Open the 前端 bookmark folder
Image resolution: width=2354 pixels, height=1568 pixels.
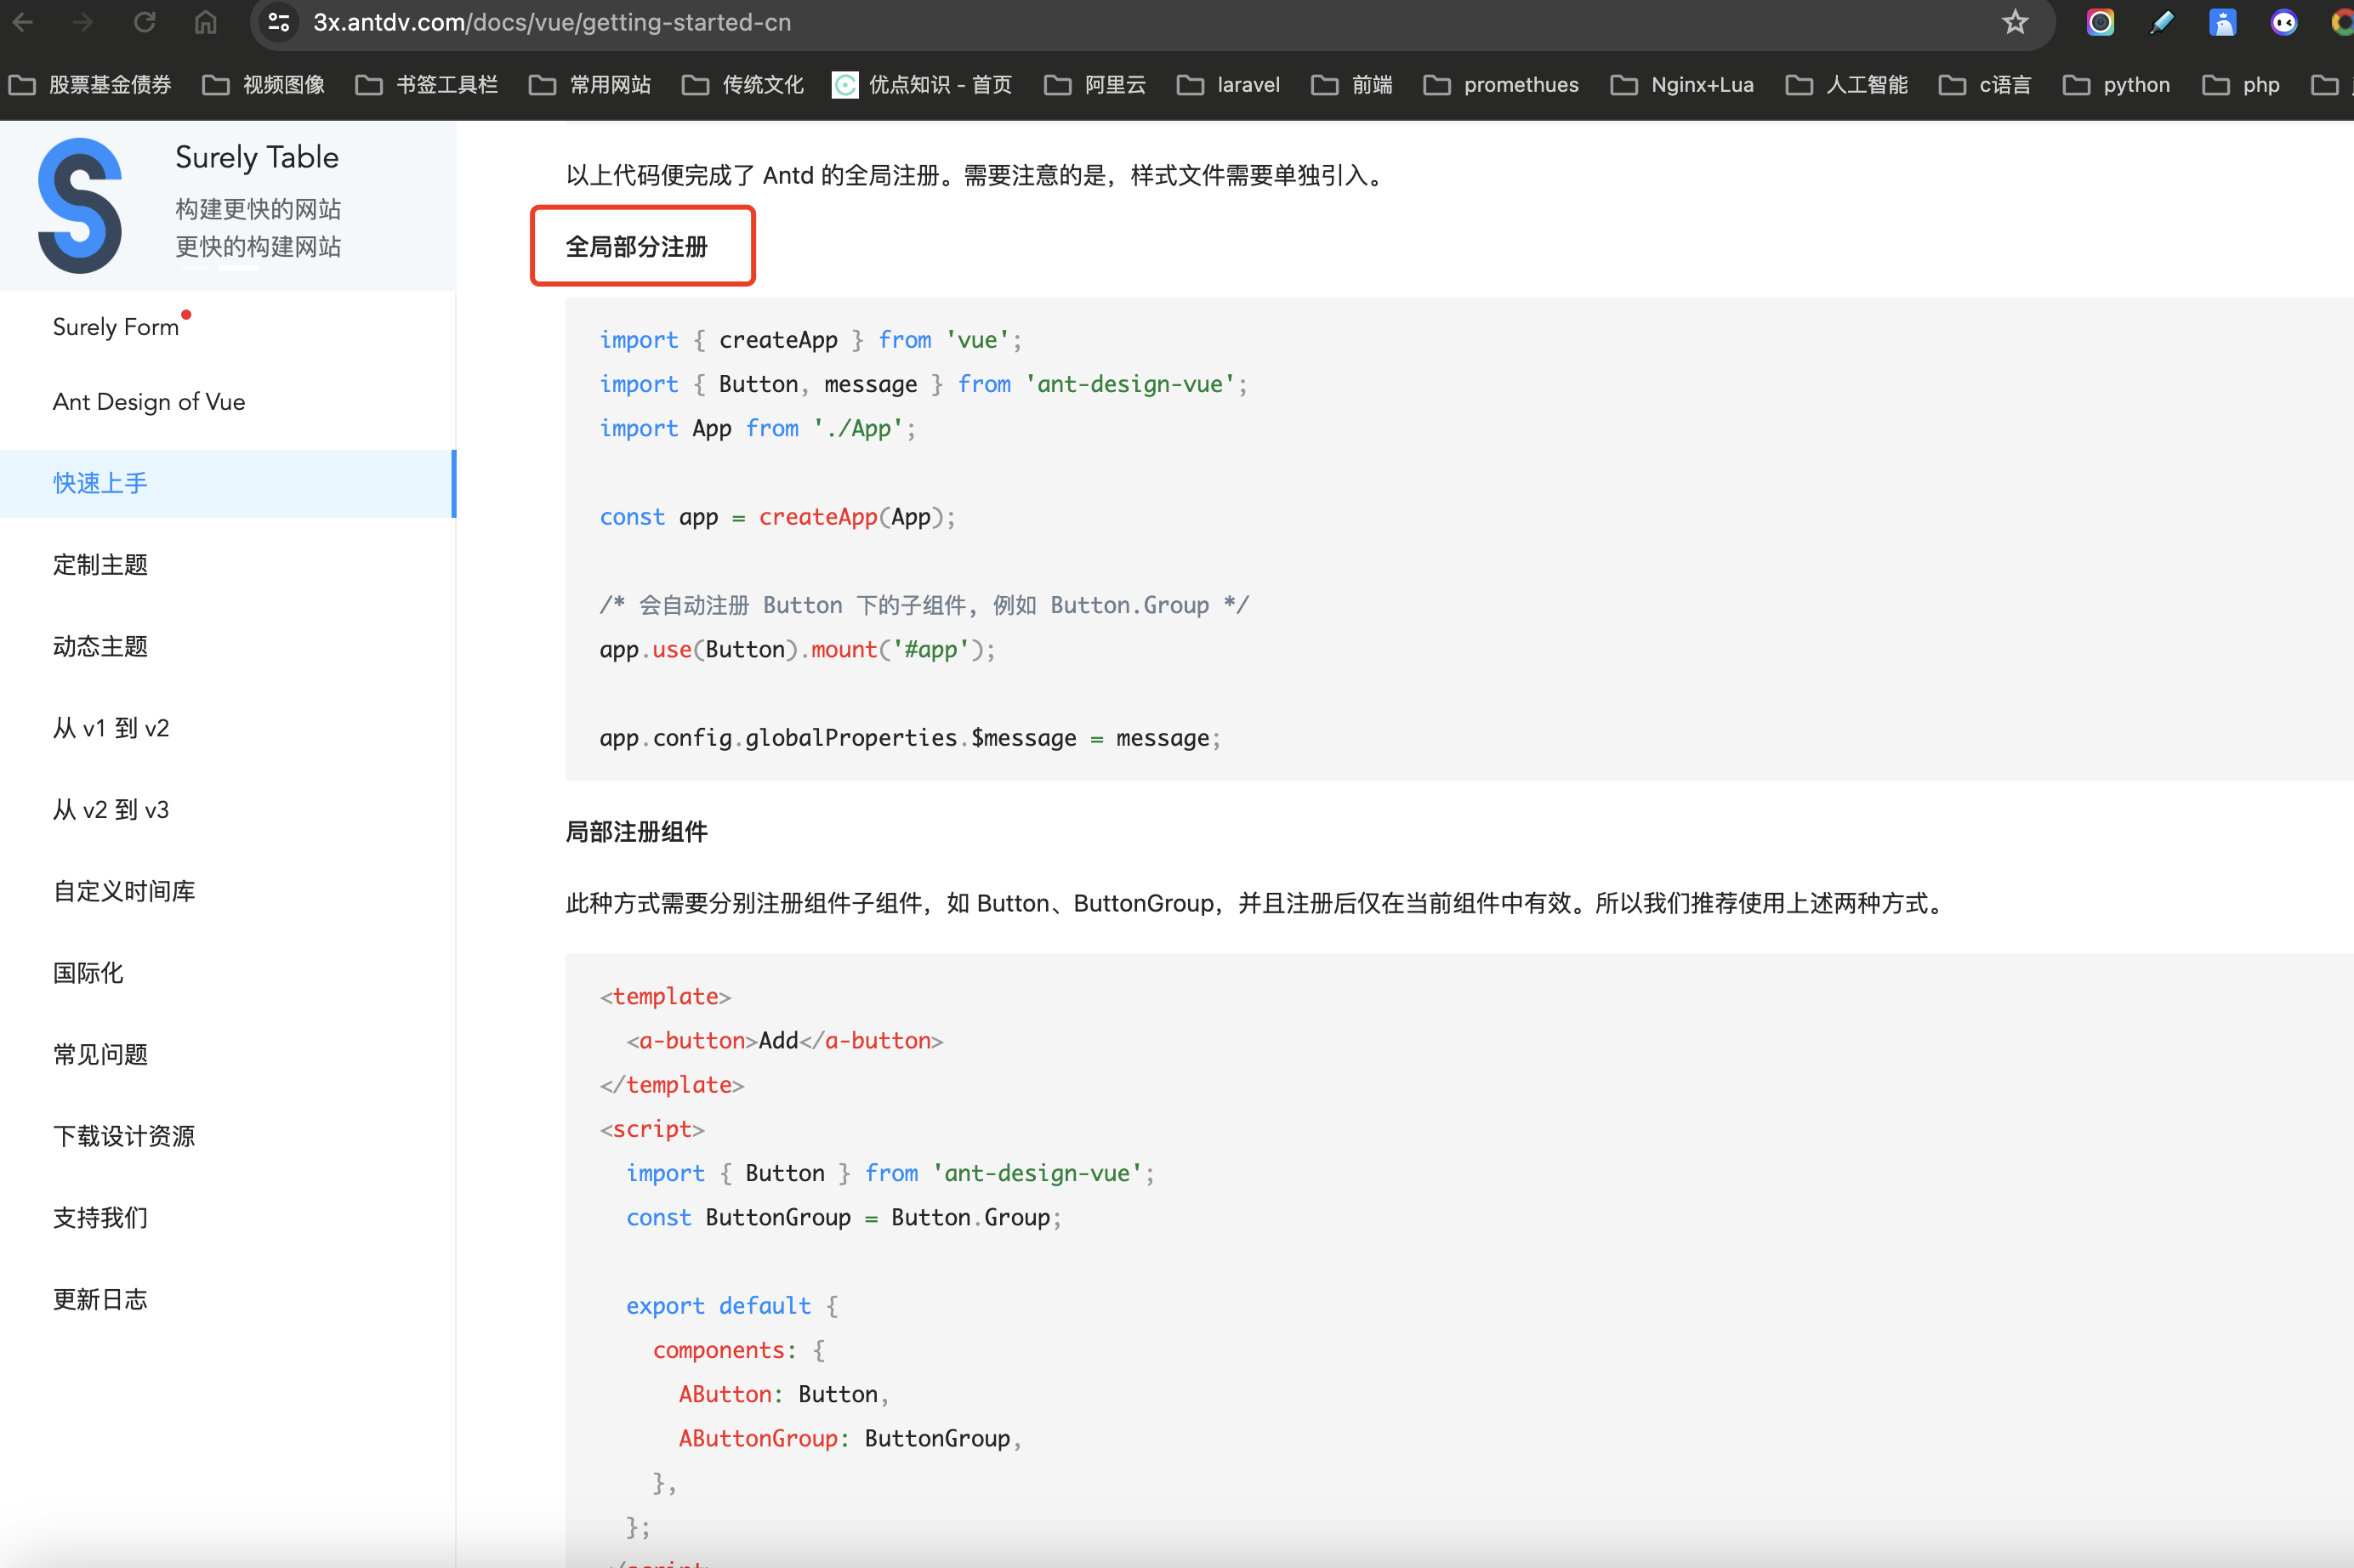1352,85
